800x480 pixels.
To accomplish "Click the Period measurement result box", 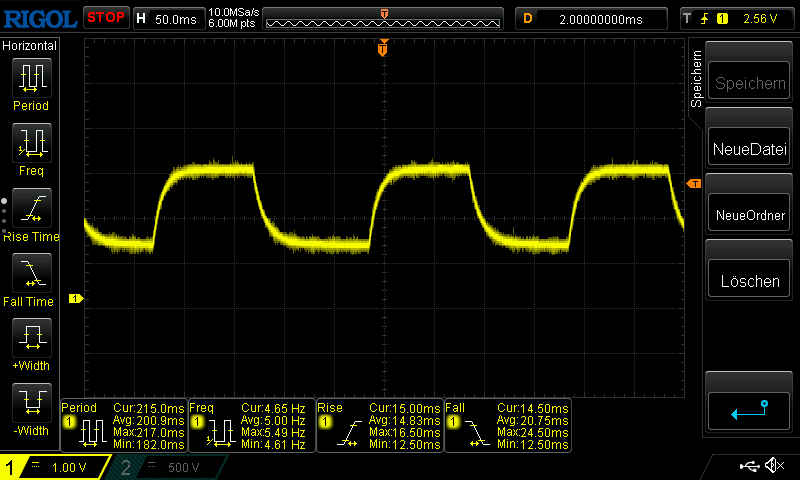I will click(x=123, y=425).
